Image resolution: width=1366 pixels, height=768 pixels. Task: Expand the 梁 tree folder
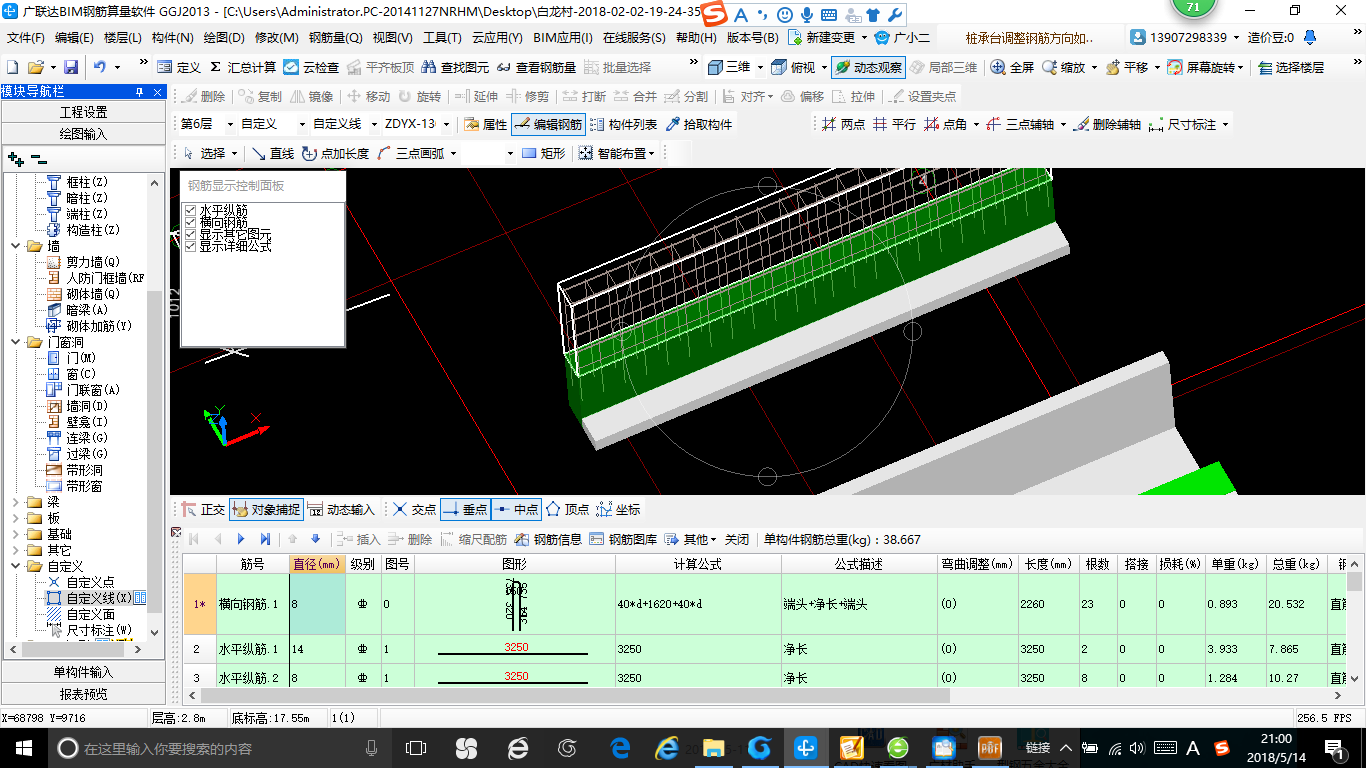tap(15, 502)
